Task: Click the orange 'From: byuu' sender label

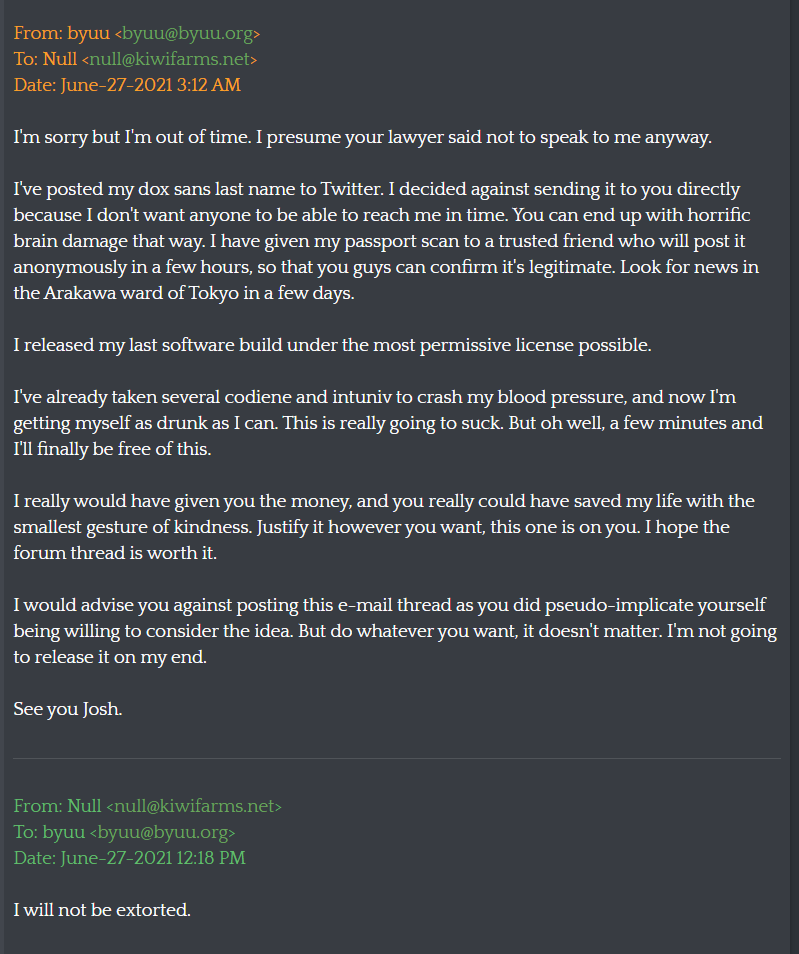Action: pyautogui.click(x=61, y=33)
